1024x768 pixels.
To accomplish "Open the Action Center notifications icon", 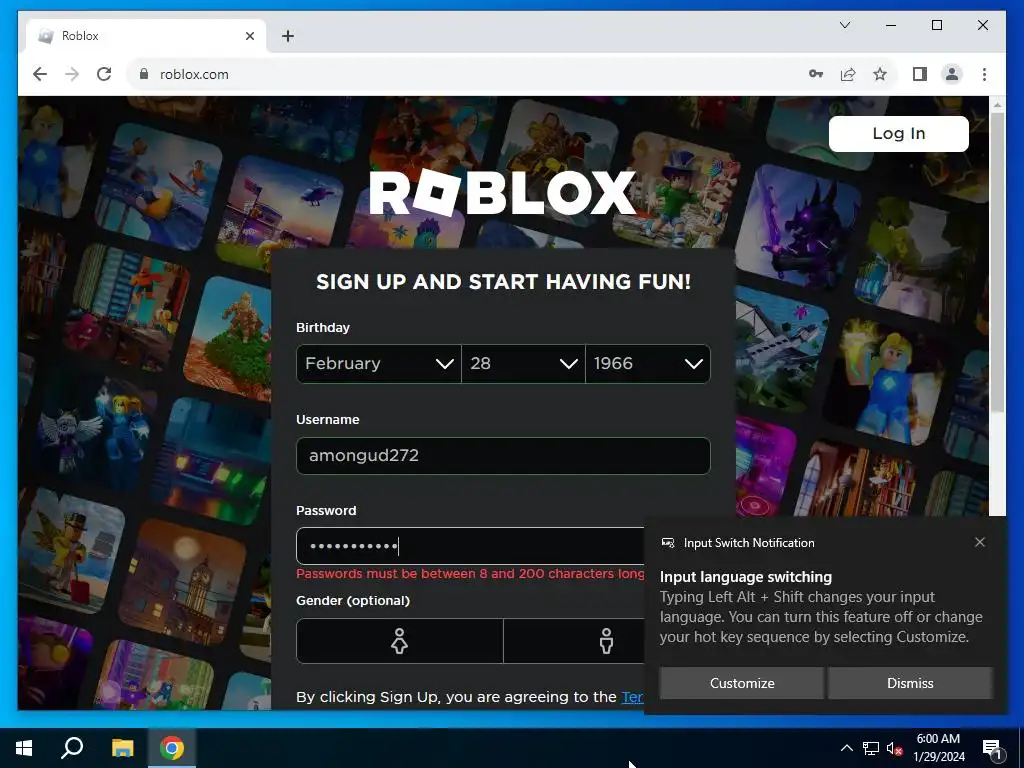I will click(x=992, y=748).
